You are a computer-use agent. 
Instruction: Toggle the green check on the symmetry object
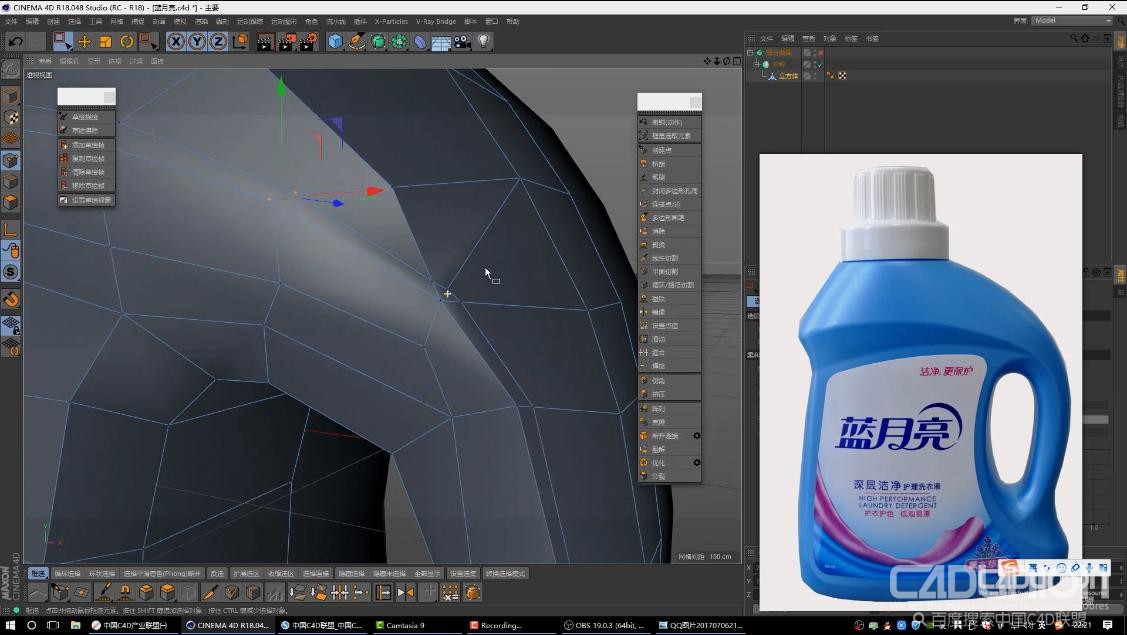[819, 64]
